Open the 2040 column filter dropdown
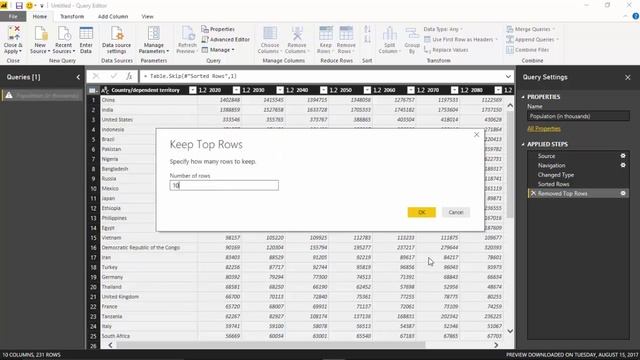The height and width of the screenshot is (360, 640). (323, 90)
